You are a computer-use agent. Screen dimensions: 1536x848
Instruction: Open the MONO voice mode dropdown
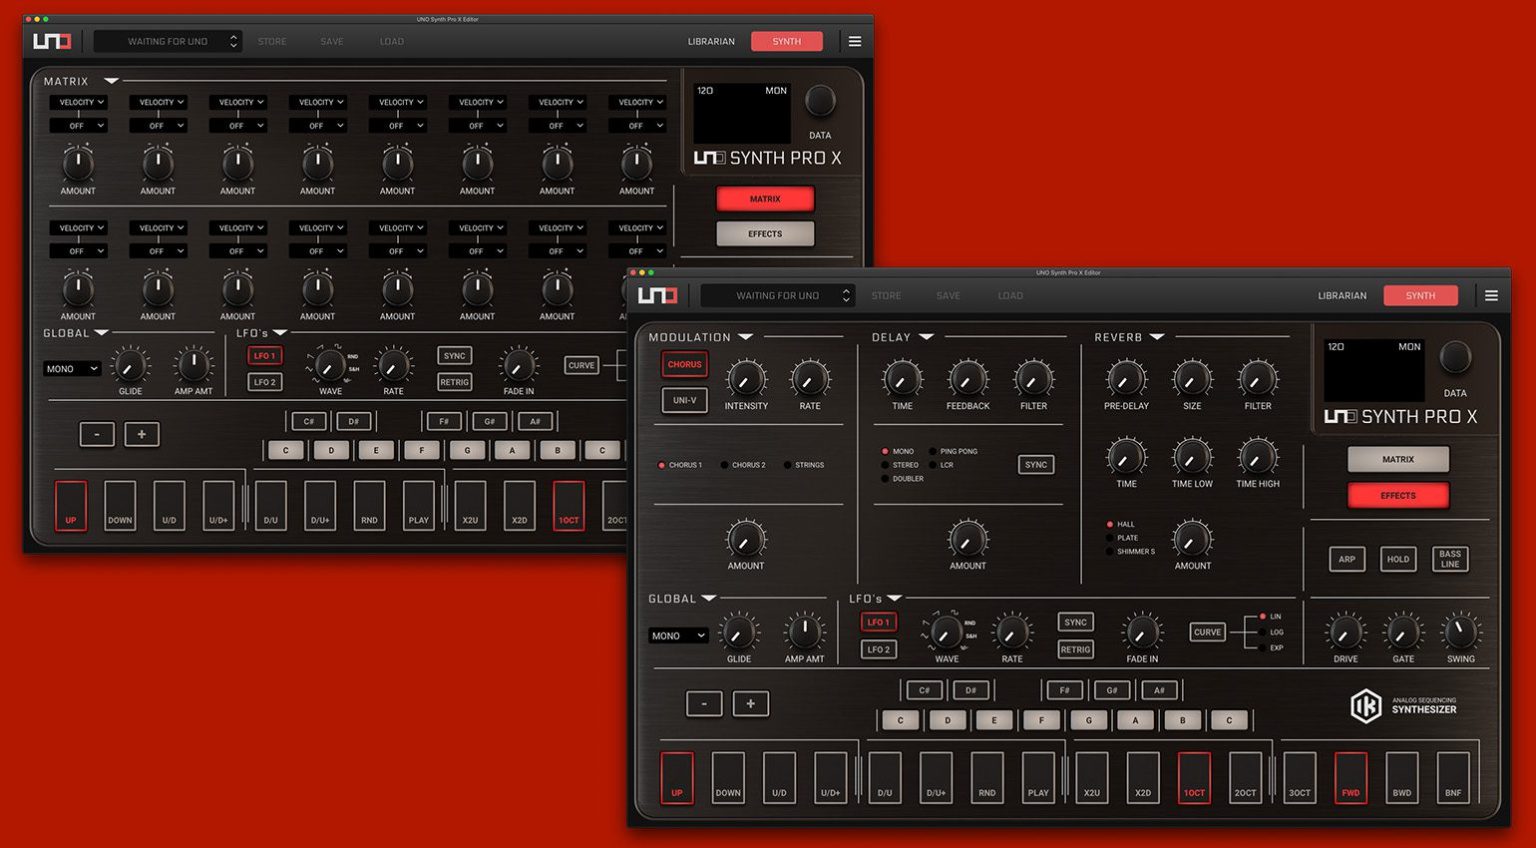coord(678,635)
